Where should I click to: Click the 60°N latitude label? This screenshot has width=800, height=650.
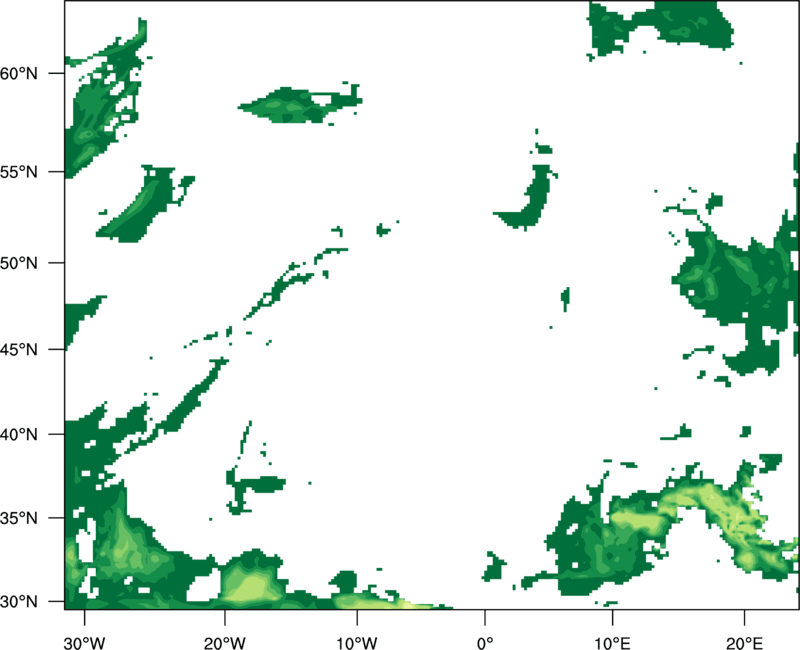tap(19, 73)
